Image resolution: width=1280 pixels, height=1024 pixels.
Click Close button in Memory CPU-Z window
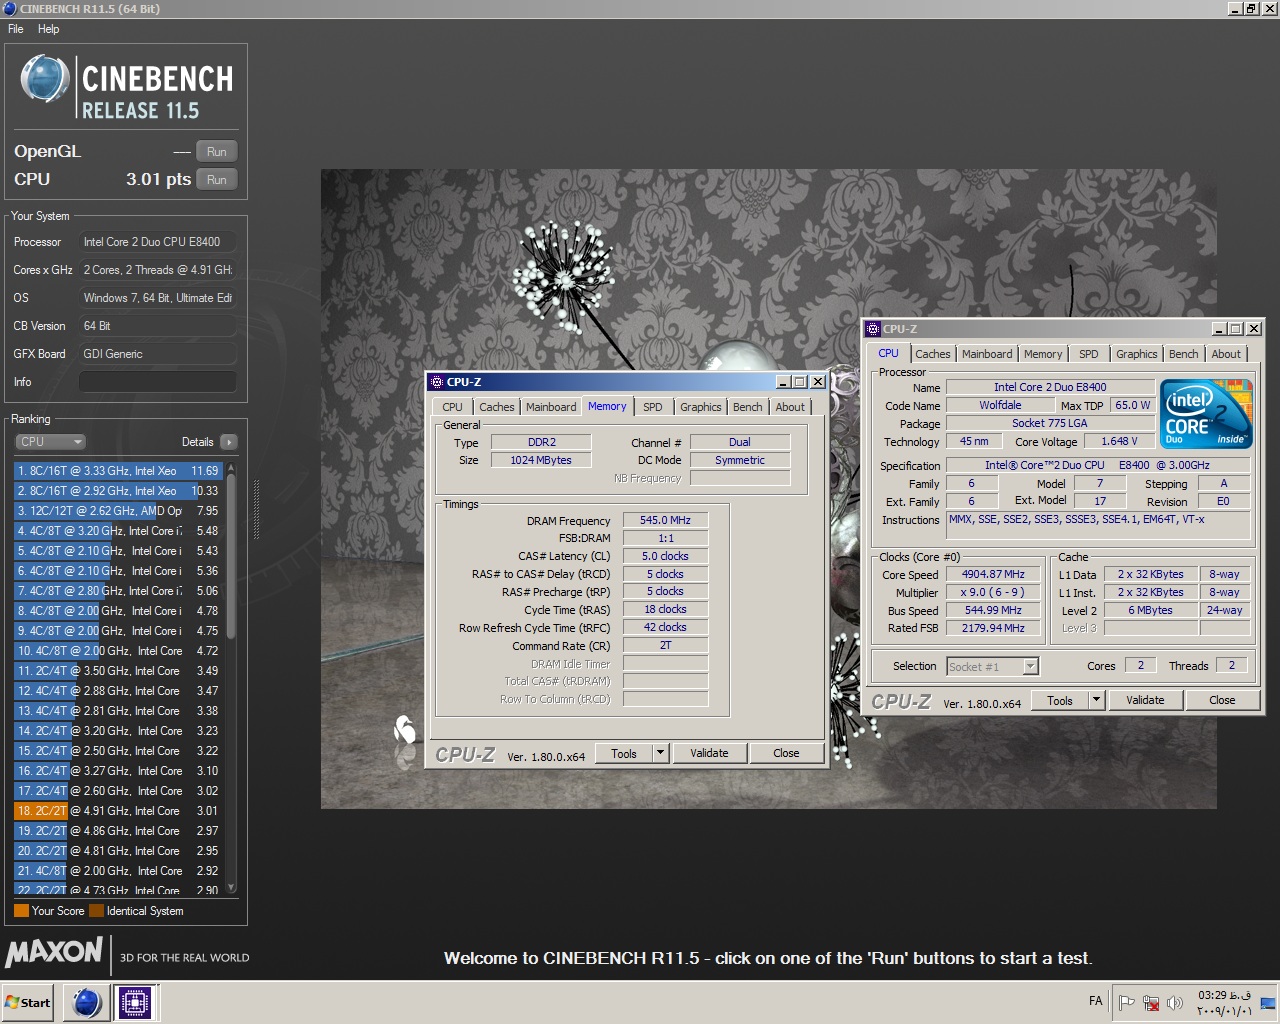[x=786, y=753]
